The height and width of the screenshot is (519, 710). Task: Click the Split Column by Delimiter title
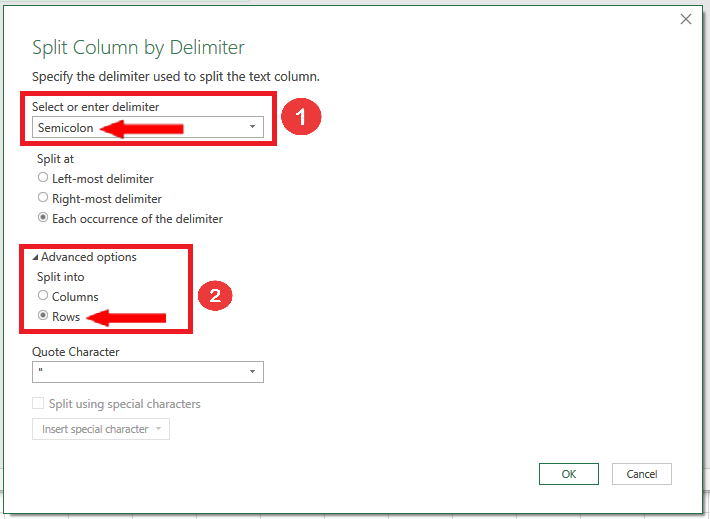click(138, 48)
